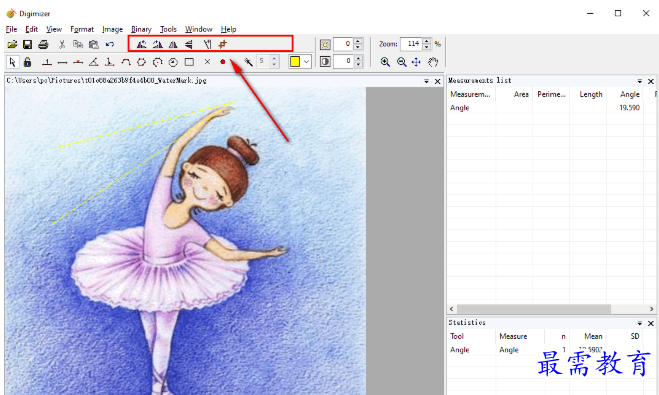
Task: Increase the wand tolerance value
Action: tap(274, 59)
